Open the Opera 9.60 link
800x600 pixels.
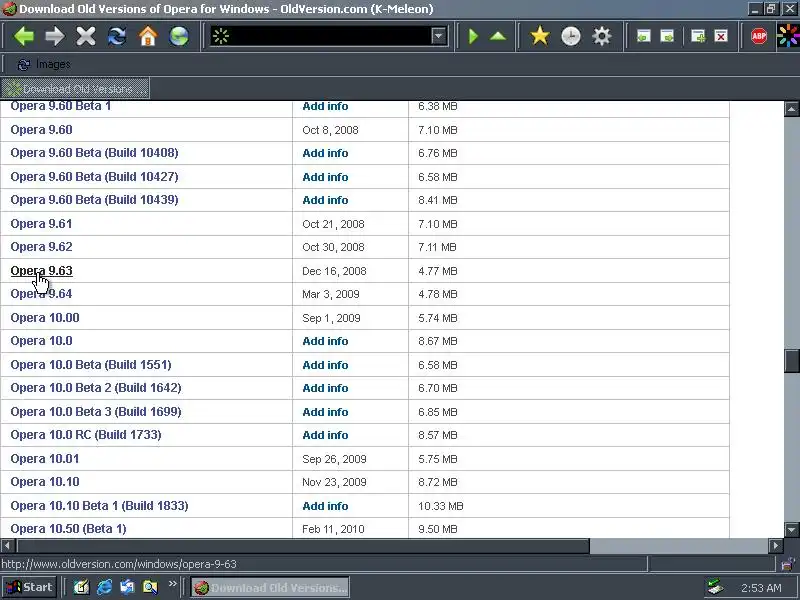coord(41,130)
